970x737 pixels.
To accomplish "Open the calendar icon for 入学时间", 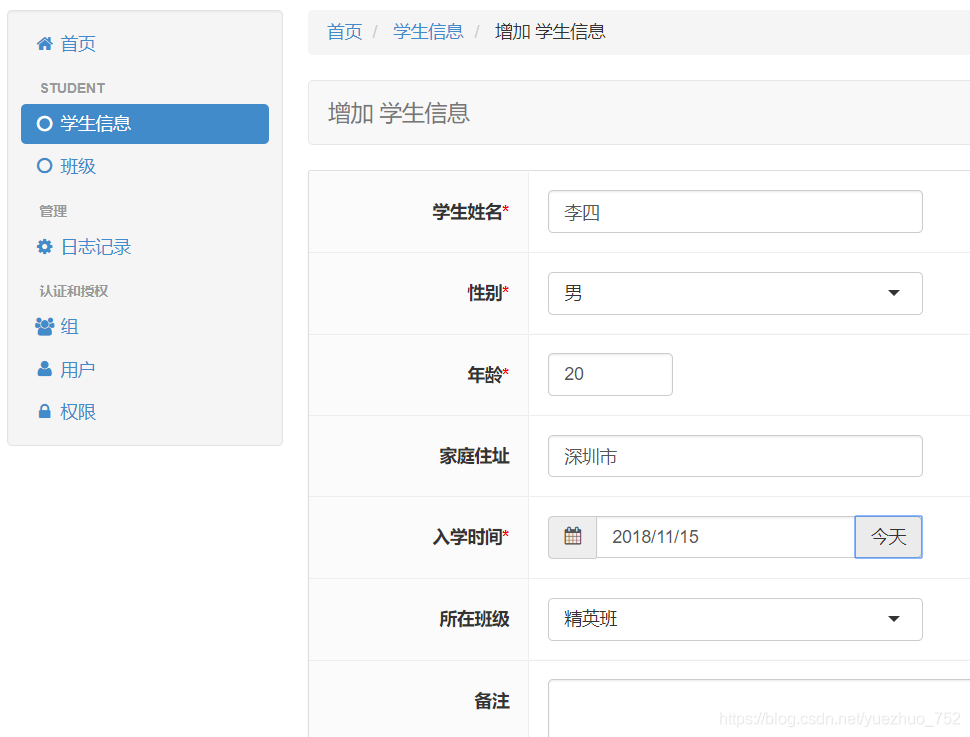I will click(x=572, y=537).
